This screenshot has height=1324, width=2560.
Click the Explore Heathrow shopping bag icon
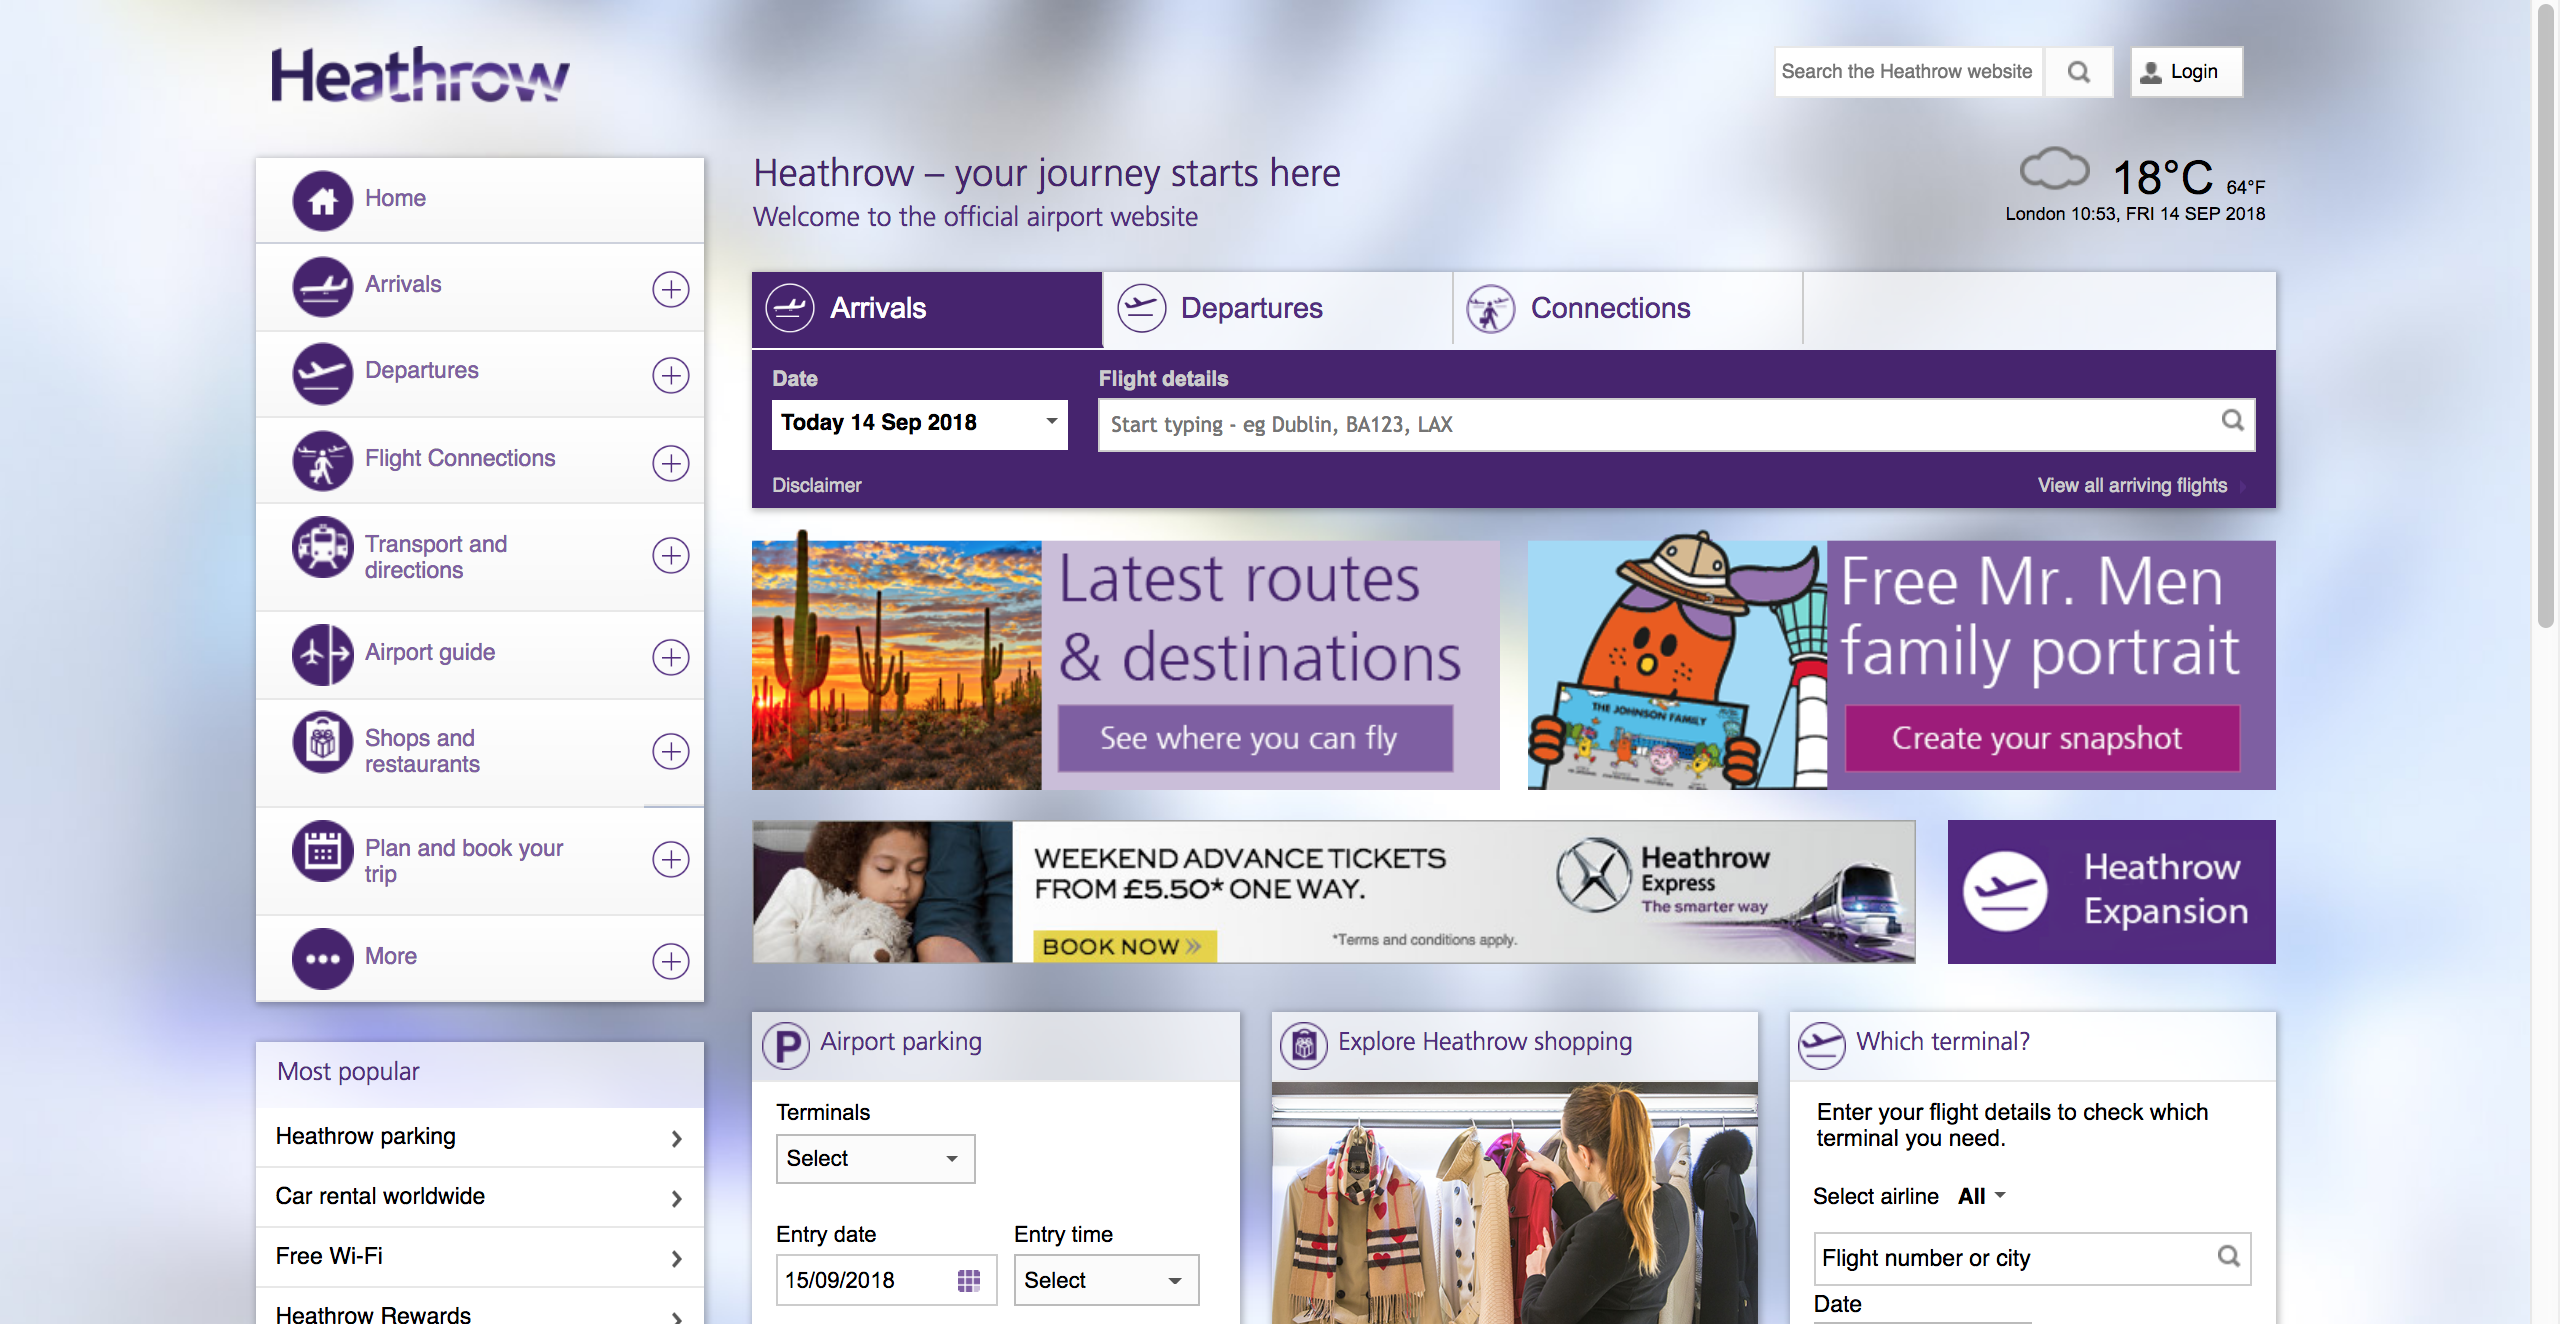(1304, 1045)
